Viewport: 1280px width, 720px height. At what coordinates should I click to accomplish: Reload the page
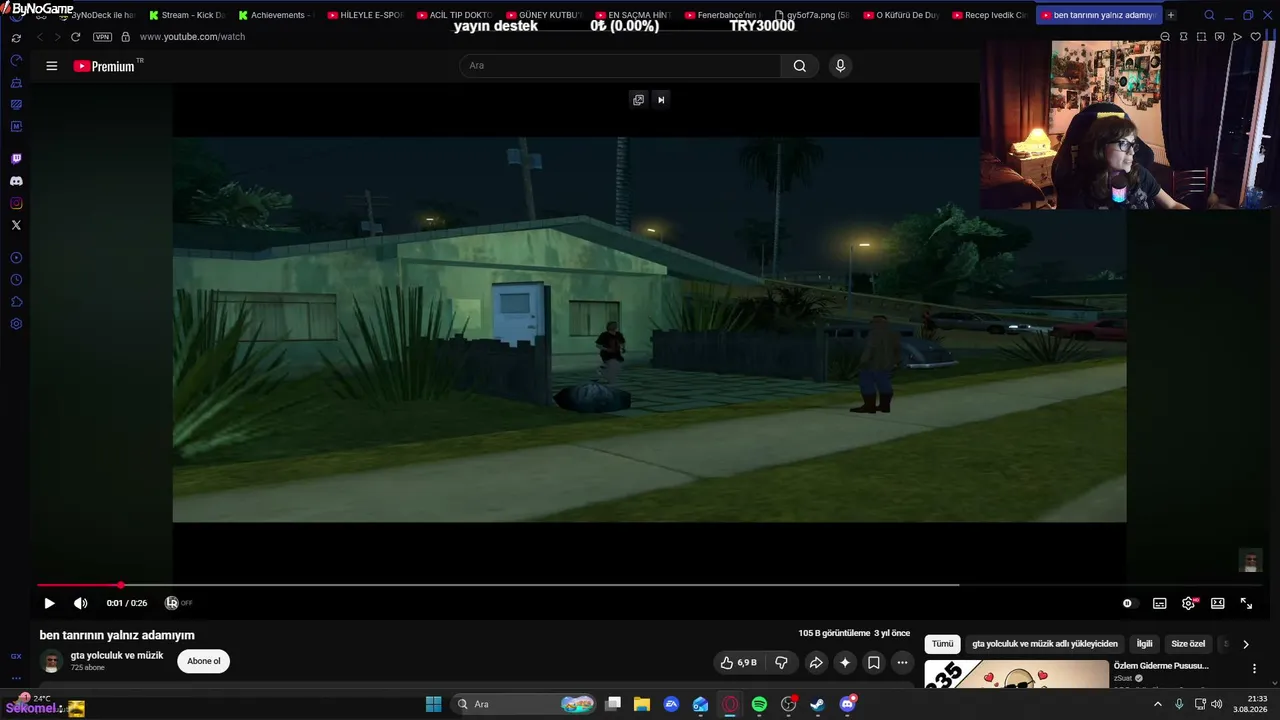(x=75, y=37)
